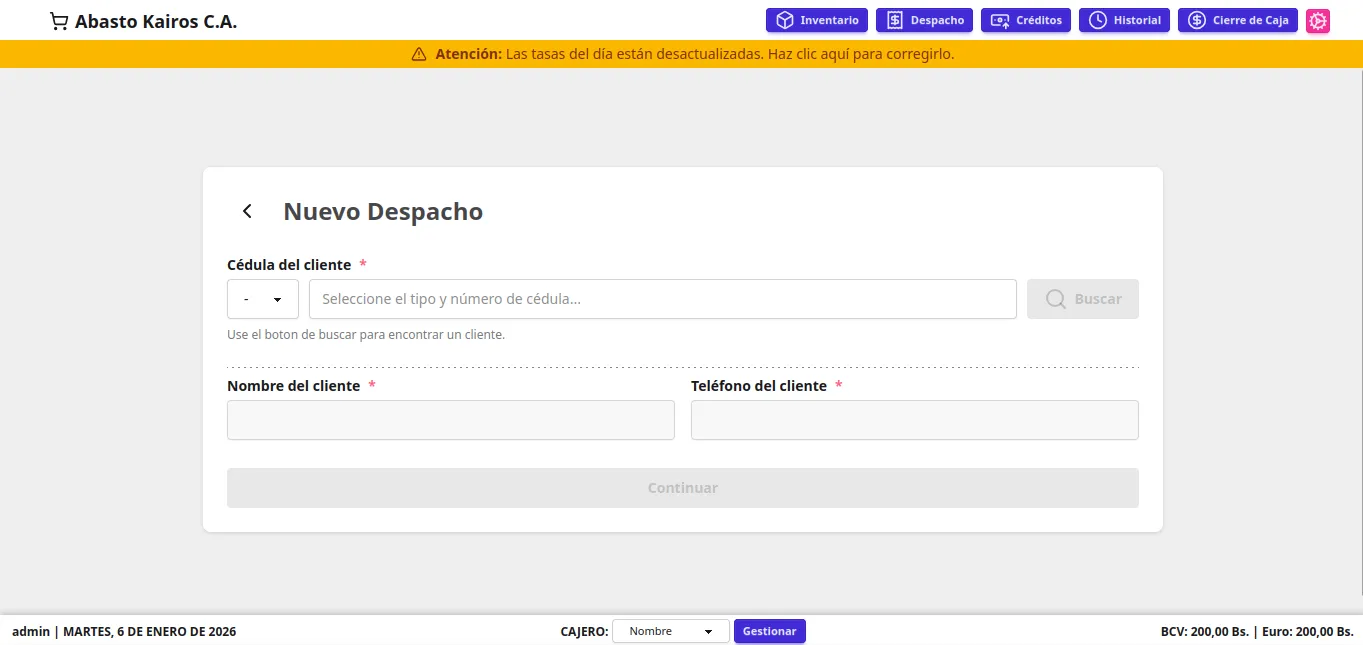
Task: Open the Cajero Nombre dropdown
Action: 670,631
